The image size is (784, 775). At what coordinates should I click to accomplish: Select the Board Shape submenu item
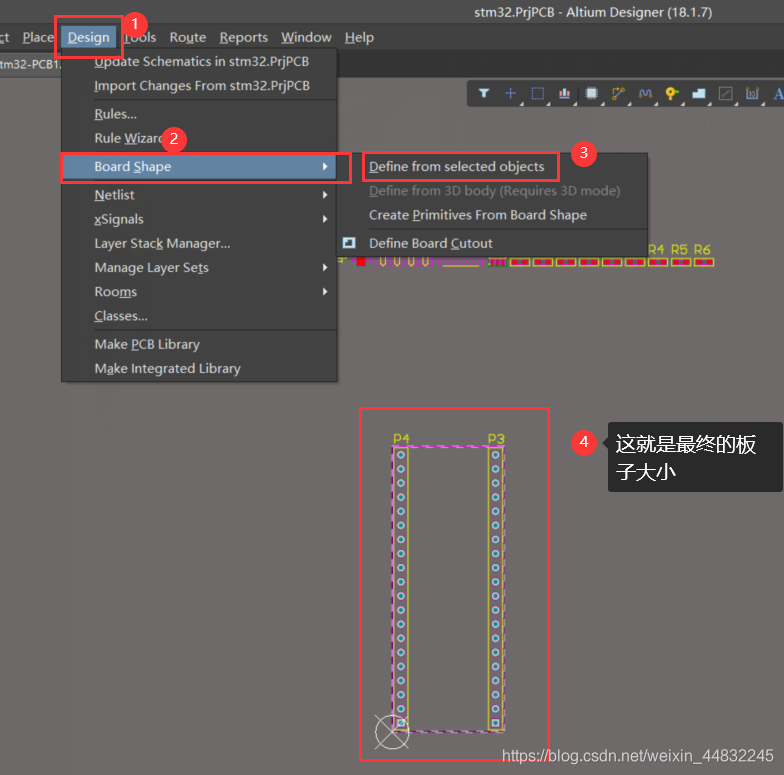(200, 166)
